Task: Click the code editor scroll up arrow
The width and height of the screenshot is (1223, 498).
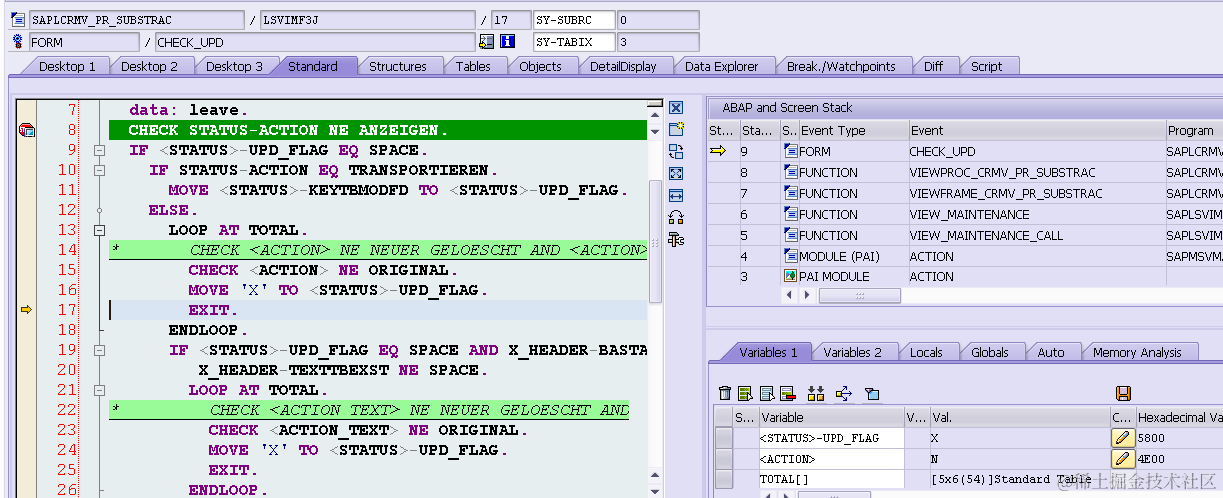Action: [655, 114]
